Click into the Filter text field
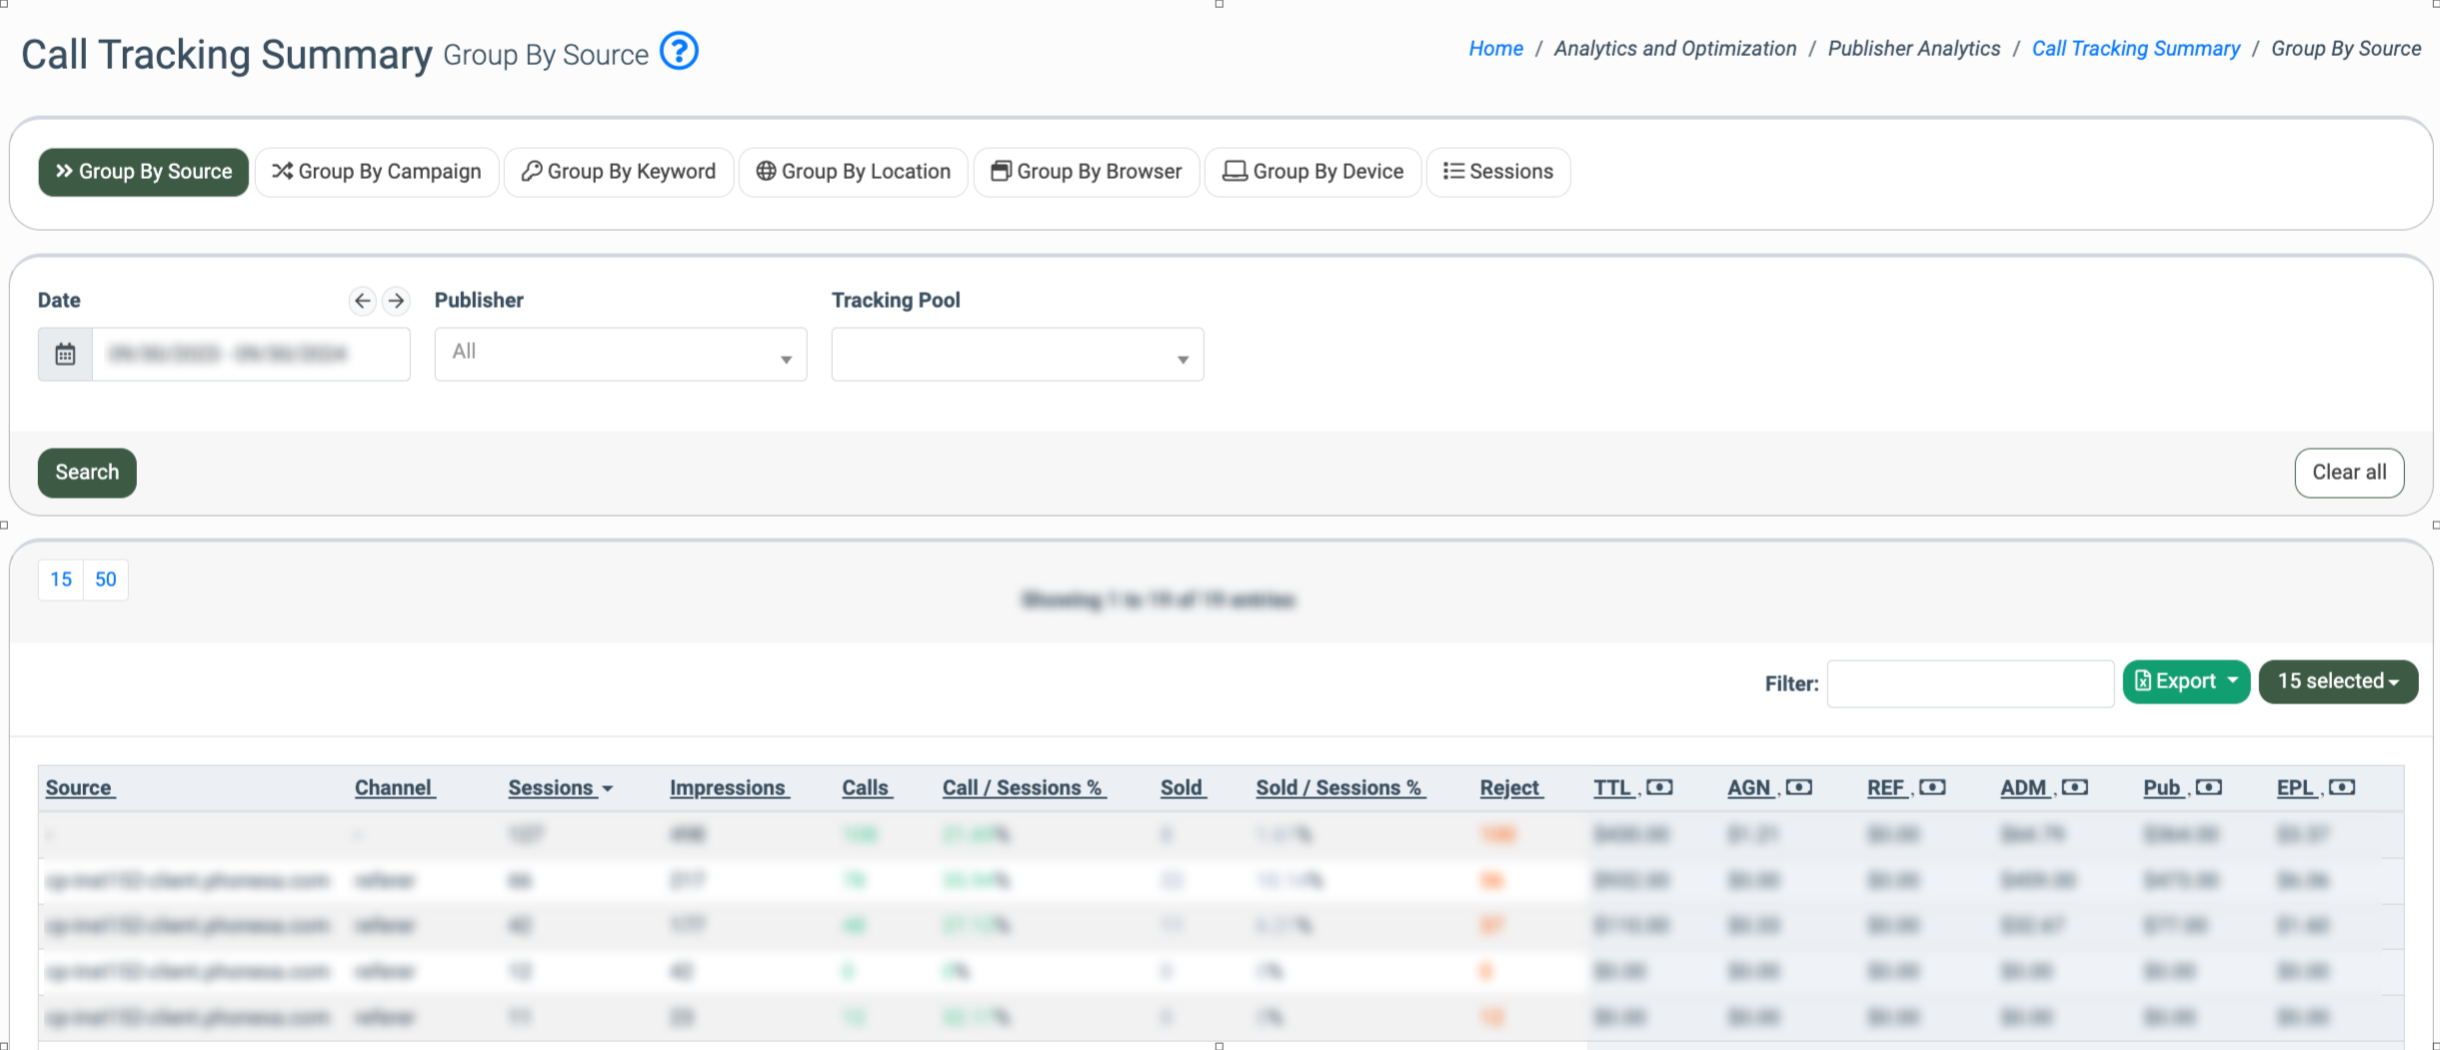This screenshot has width=2440, height=1050. (x=1969, y=684)
